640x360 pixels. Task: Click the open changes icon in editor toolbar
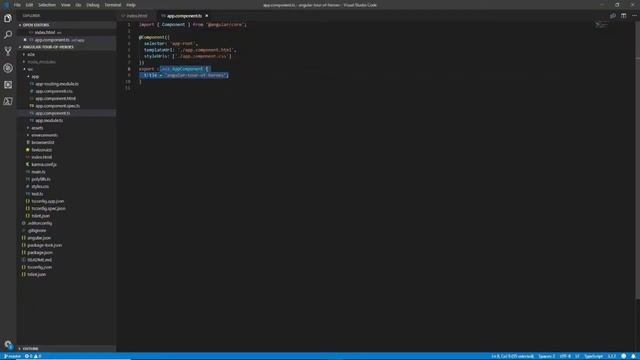tap(613, 16)
